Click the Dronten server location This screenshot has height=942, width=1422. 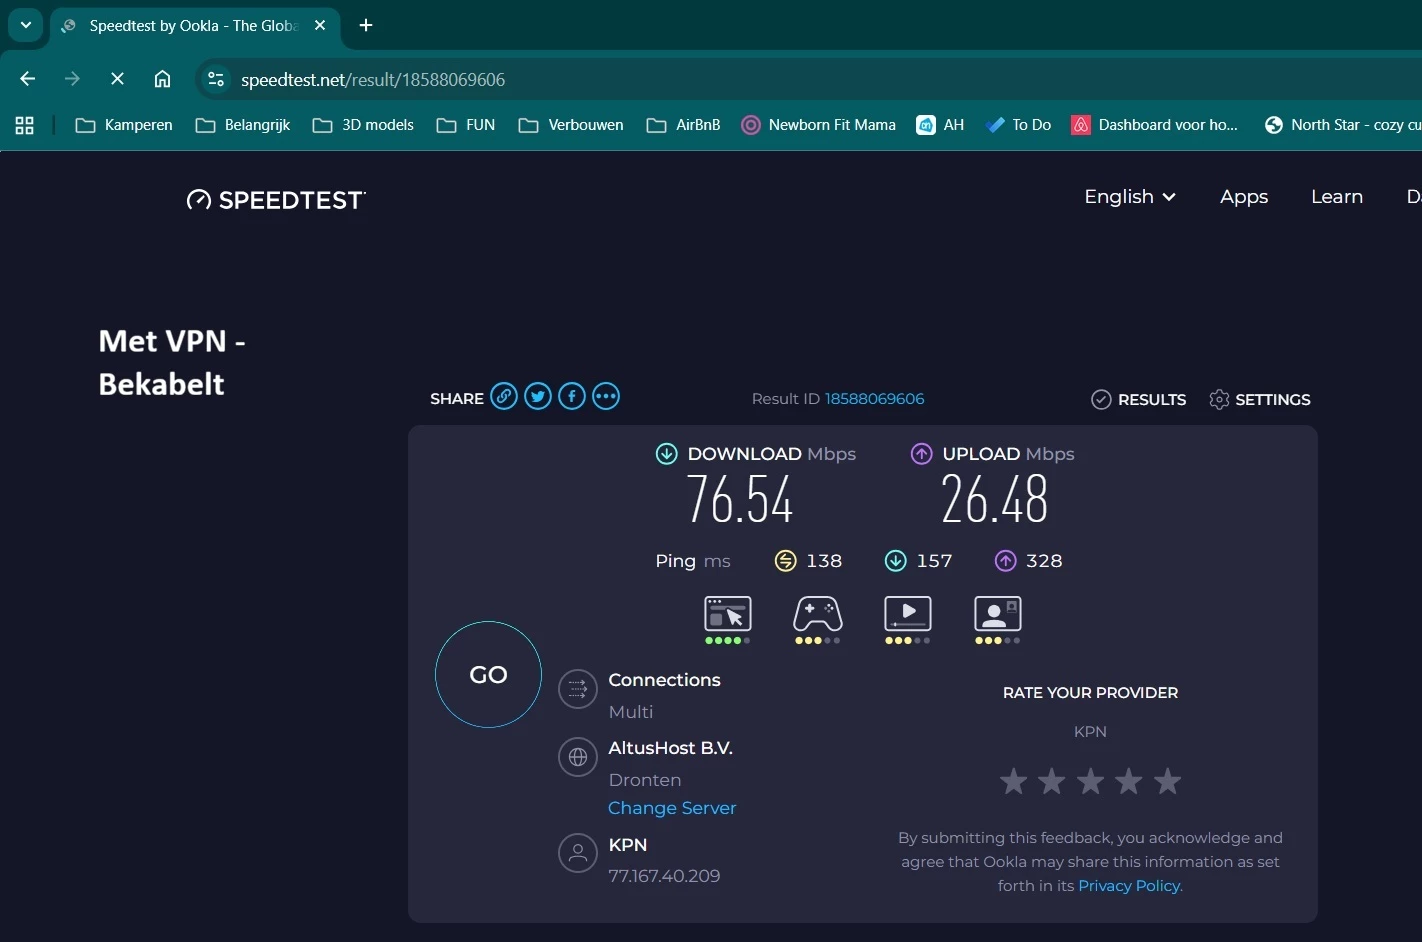[645, 780]
